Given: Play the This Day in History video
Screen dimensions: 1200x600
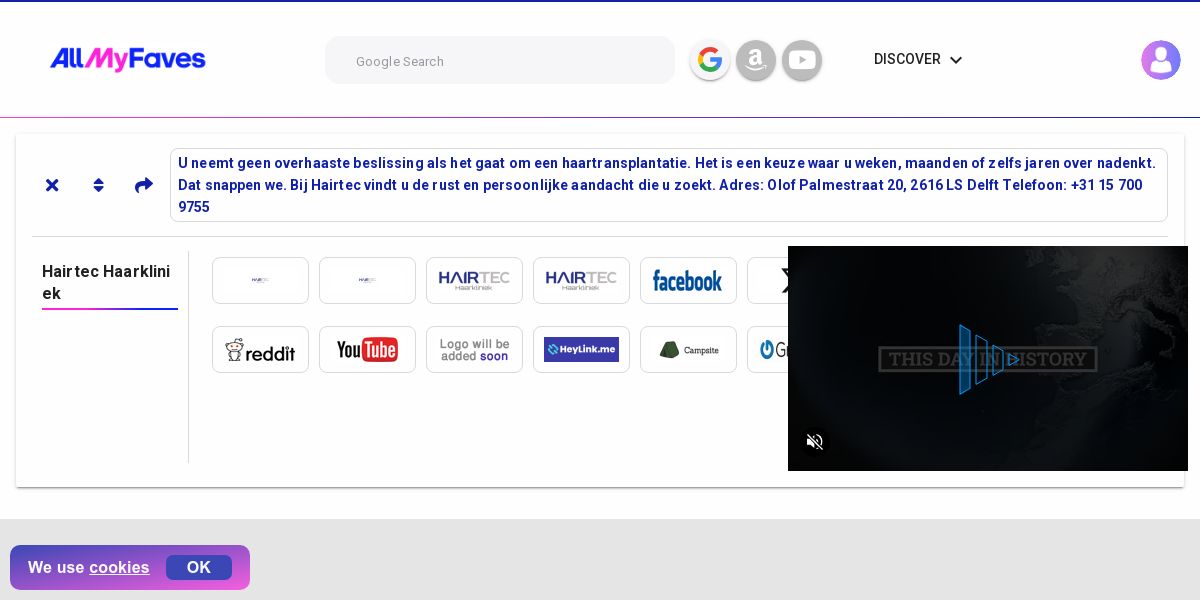Looking at the screenshot, I should pyautogui.click(x=988, y=358).
